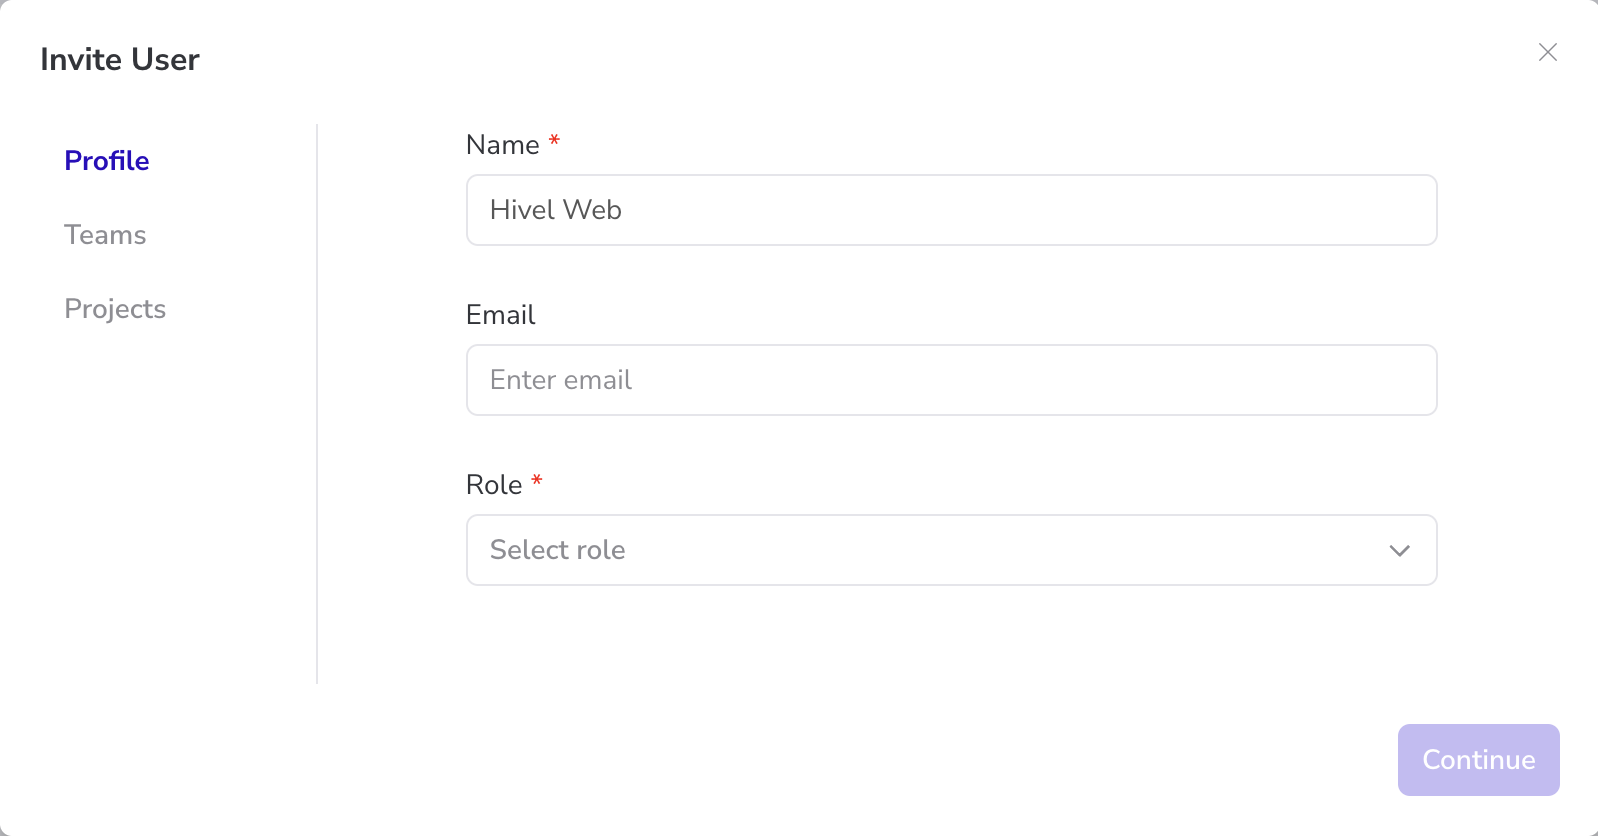Switch to the Profile tab

(107, 161)
